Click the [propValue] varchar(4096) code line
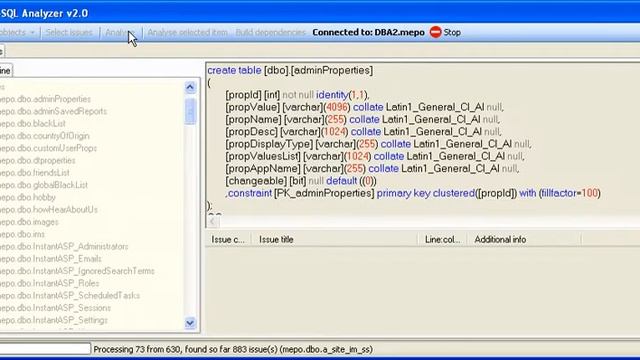640x360 pixels. click(x=364, y=107)
